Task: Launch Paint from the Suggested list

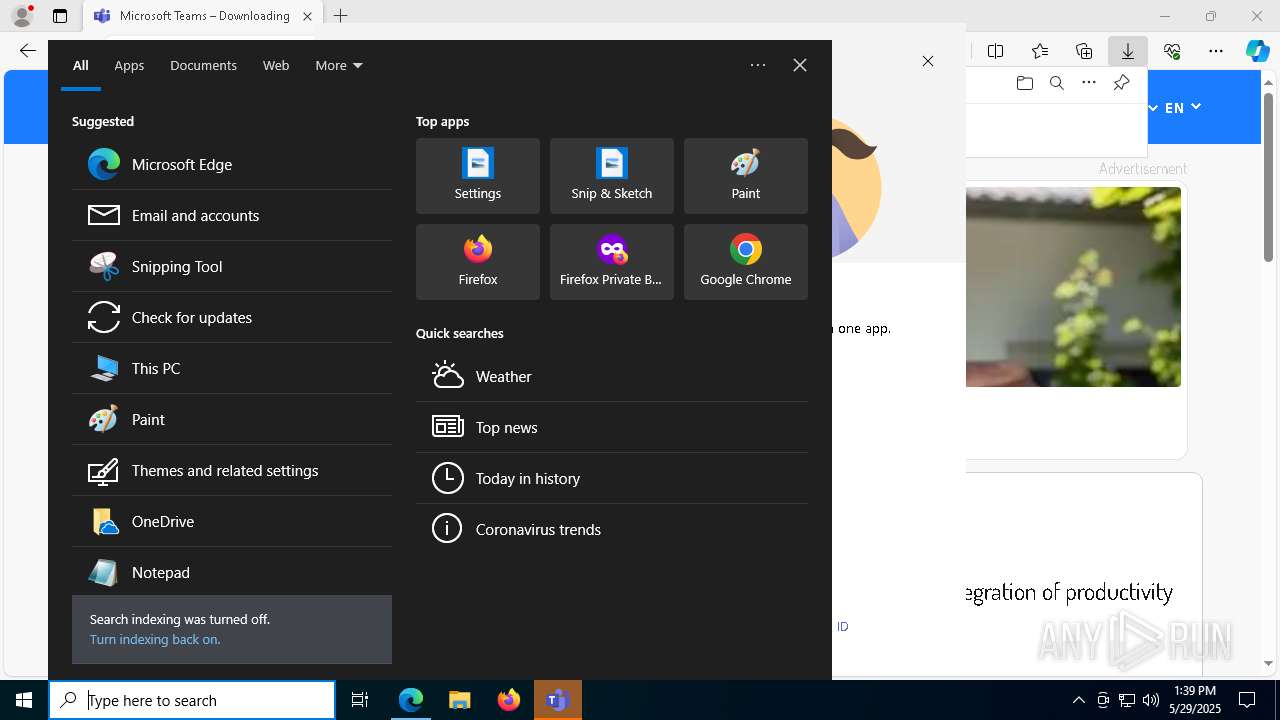Action: point(232,419)
